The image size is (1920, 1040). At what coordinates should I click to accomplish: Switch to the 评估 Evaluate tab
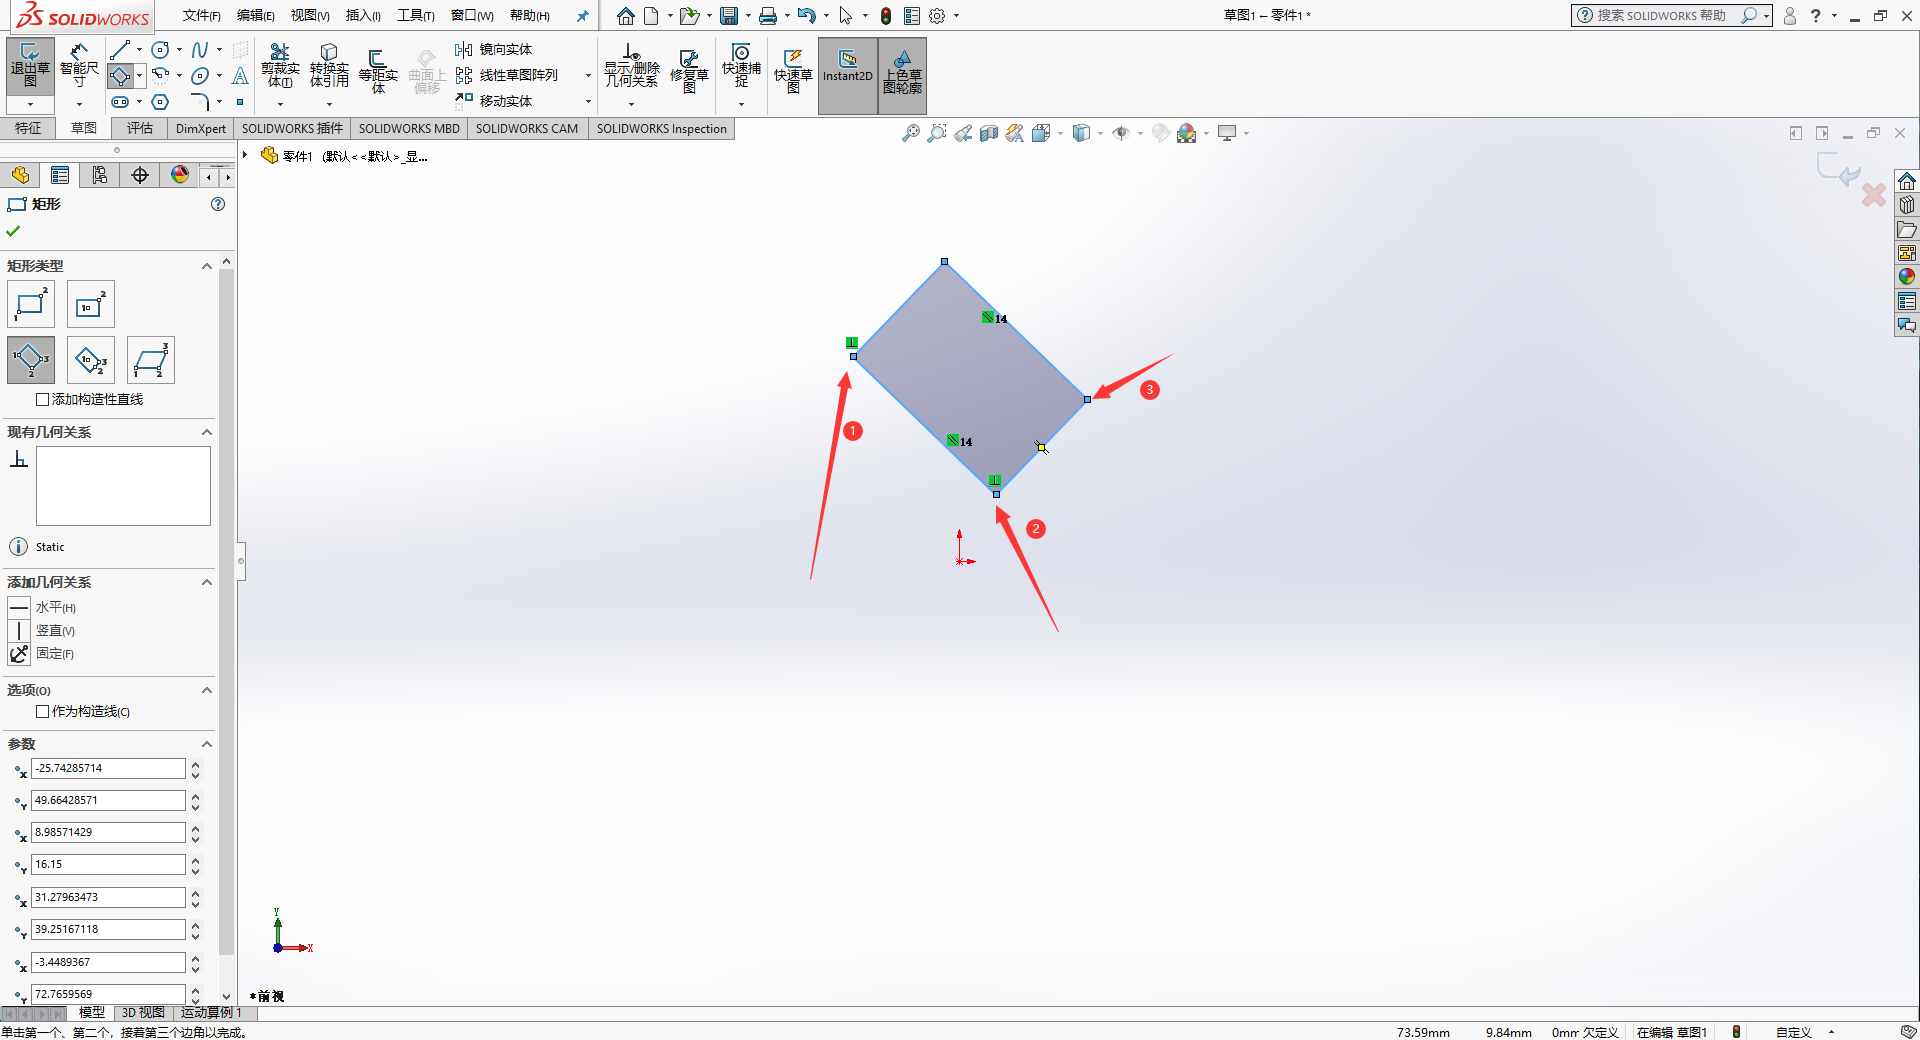[140, 128]
